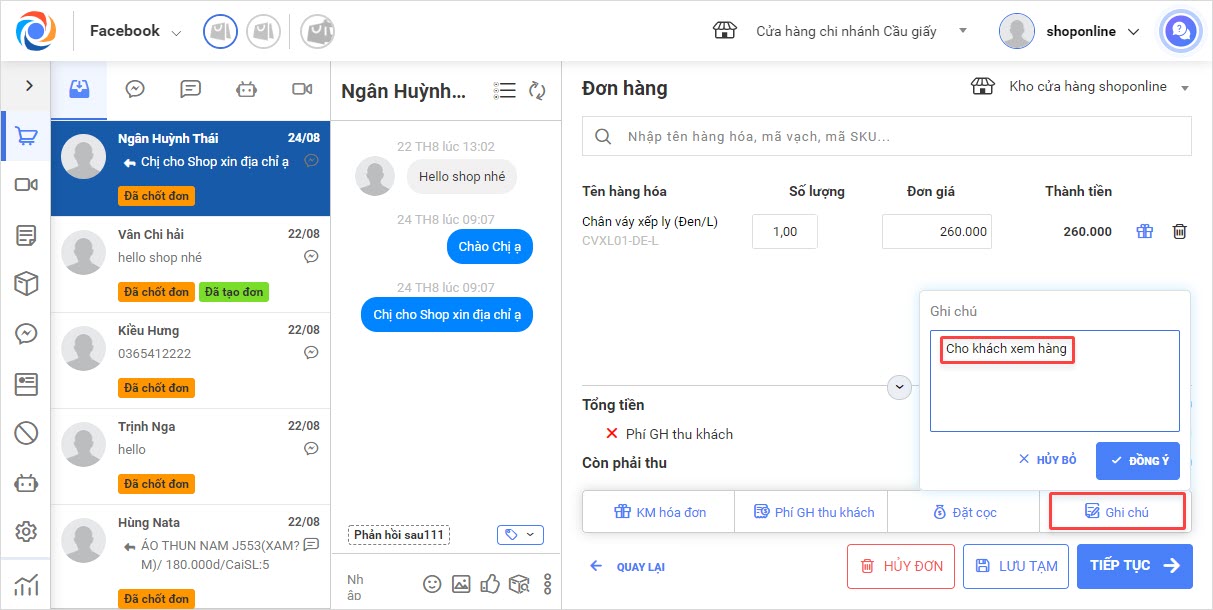Image resolution: width=1213 pixels, height=610 pixels.
Task: Remove Phí GH thu khách with the red X
Action: pos(612,434)
